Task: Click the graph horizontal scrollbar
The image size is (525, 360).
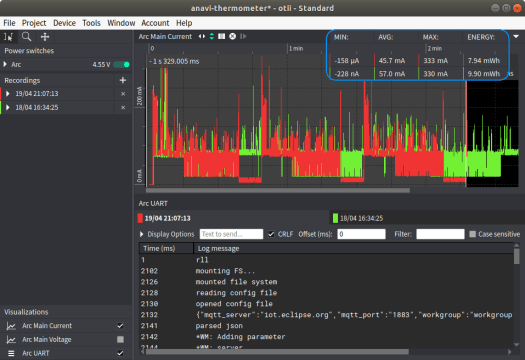Action: 278,190
